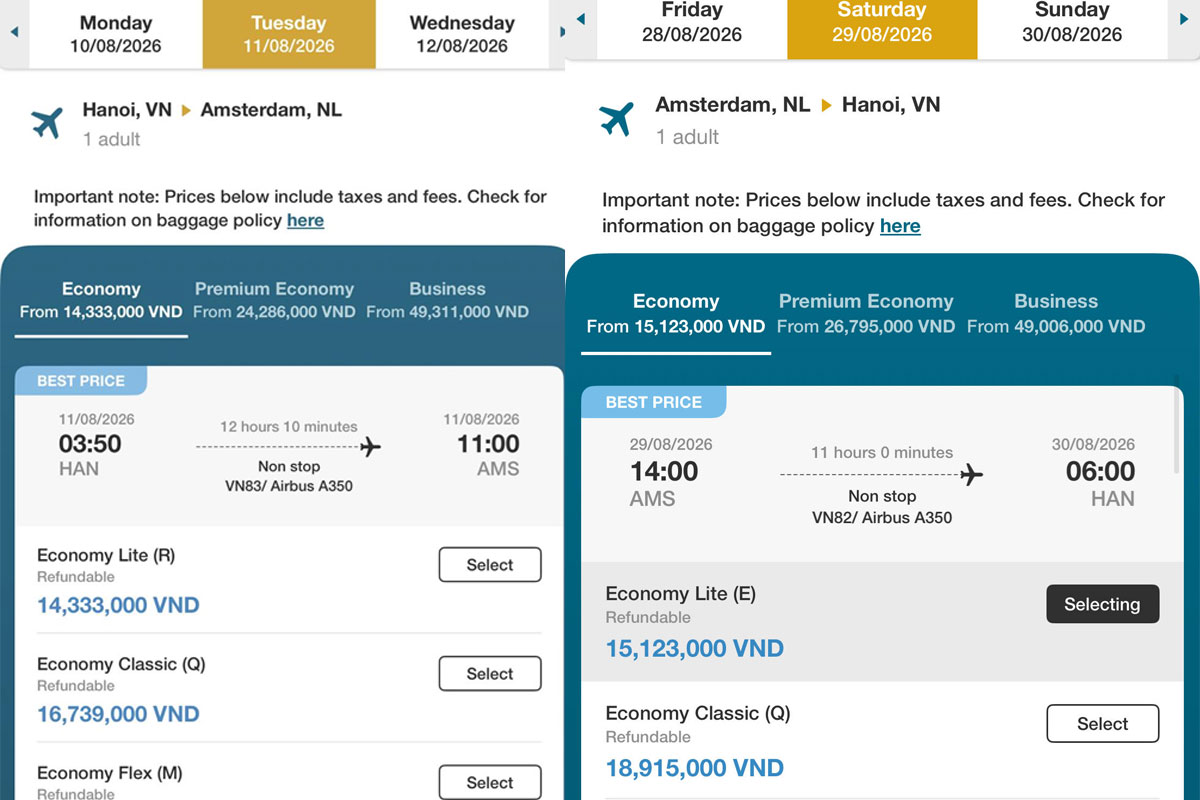Open return Premium Economy fare tab
The image size is (1200, 800).
click(866, 313)
